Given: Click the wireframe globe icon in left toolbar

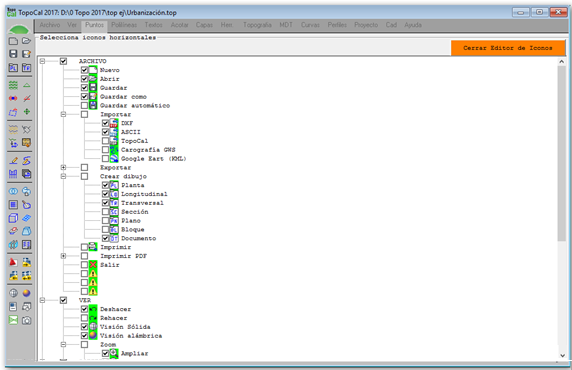Looking at the screenshot, I should [x=13, y=293].
